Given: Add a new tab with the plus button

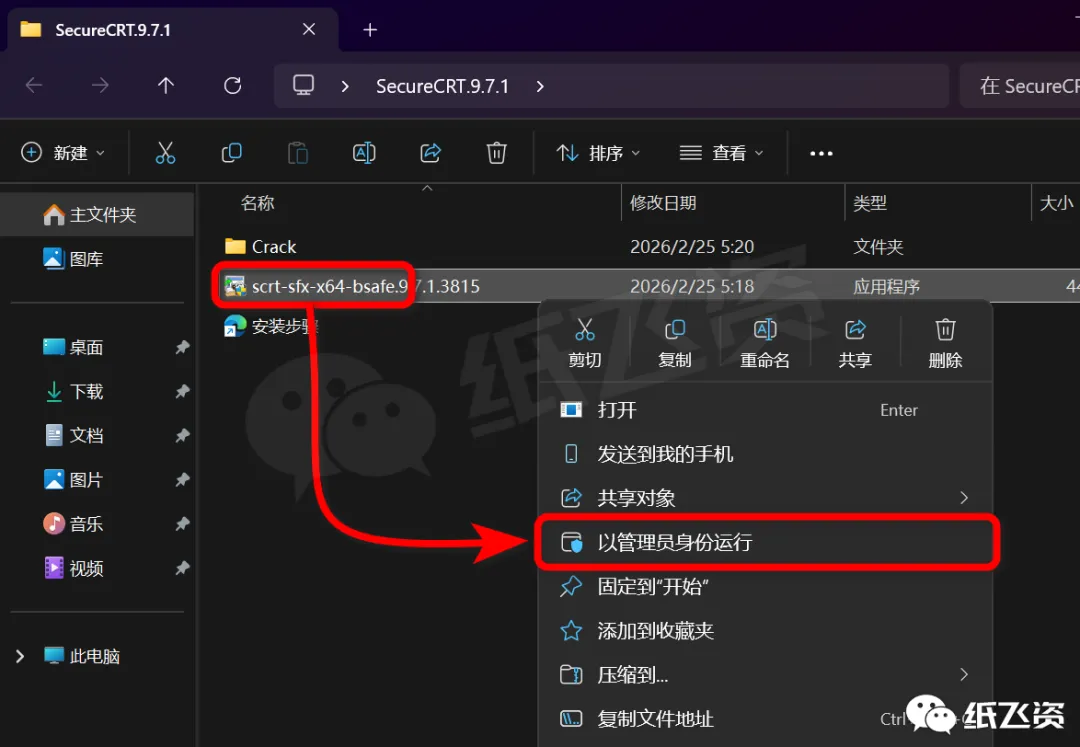Looking at the screenshot, I should click(370, 30).
